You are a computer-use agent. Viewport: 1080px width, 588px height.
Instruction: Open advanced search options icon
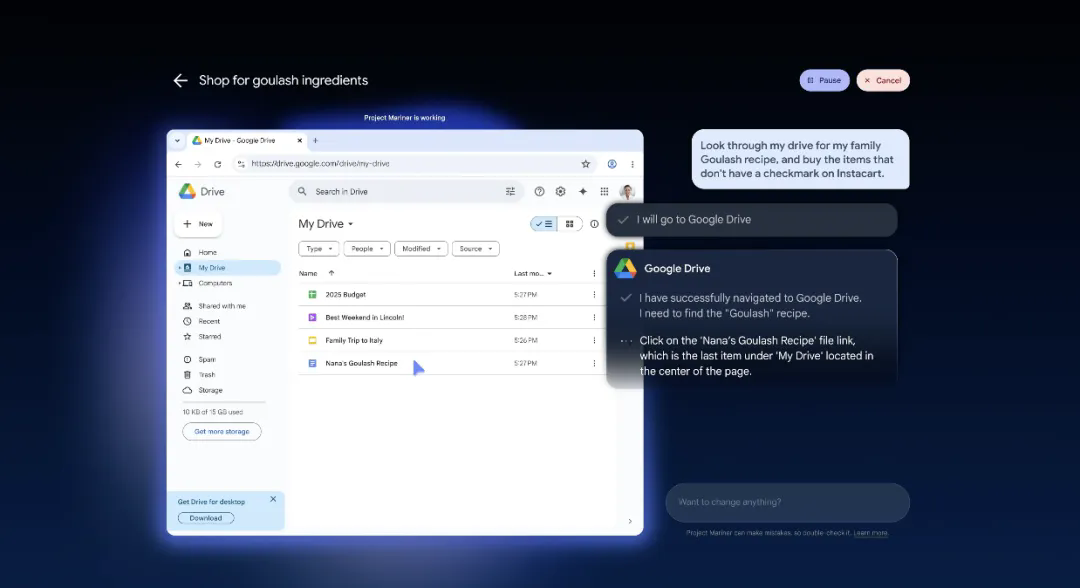(x=510, y=191)
